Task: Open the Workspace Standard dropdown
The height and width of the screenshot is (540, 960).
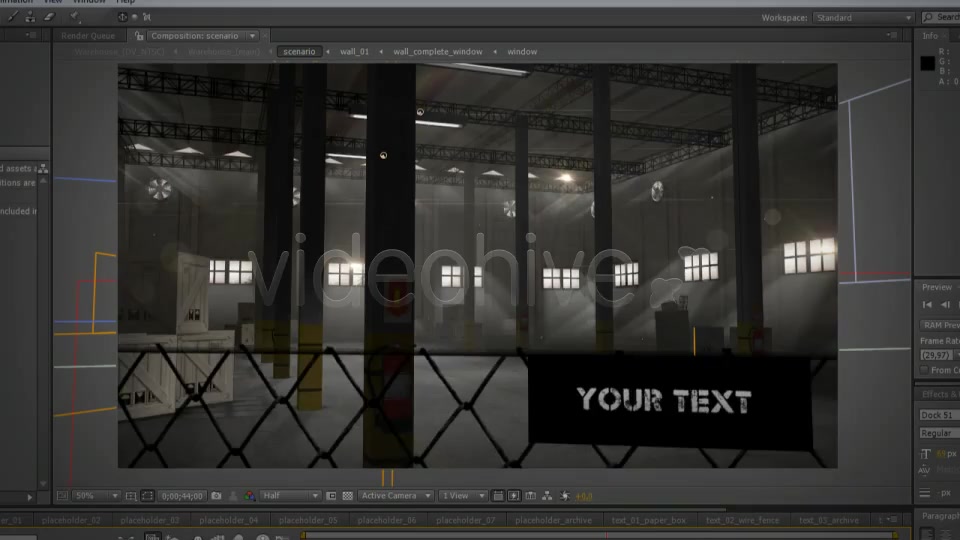Action: coord(863,18)
